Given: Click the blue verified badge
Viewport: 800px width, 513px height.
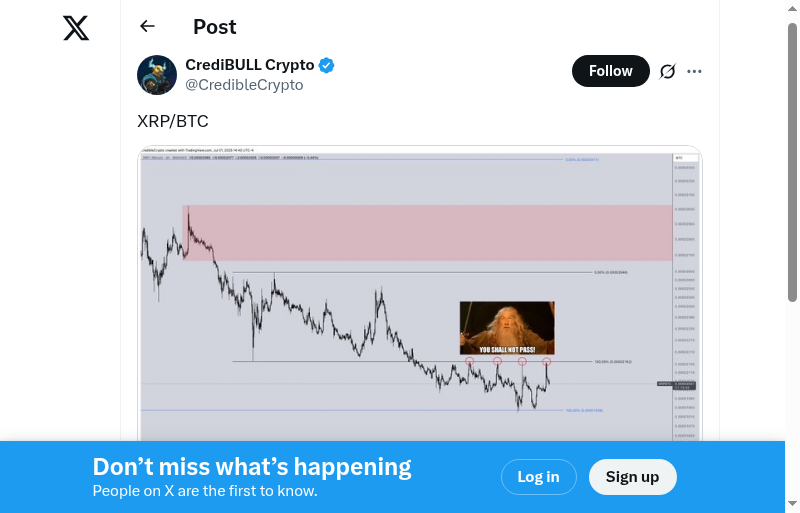Looking at the screenshot, I should point(327,65).
